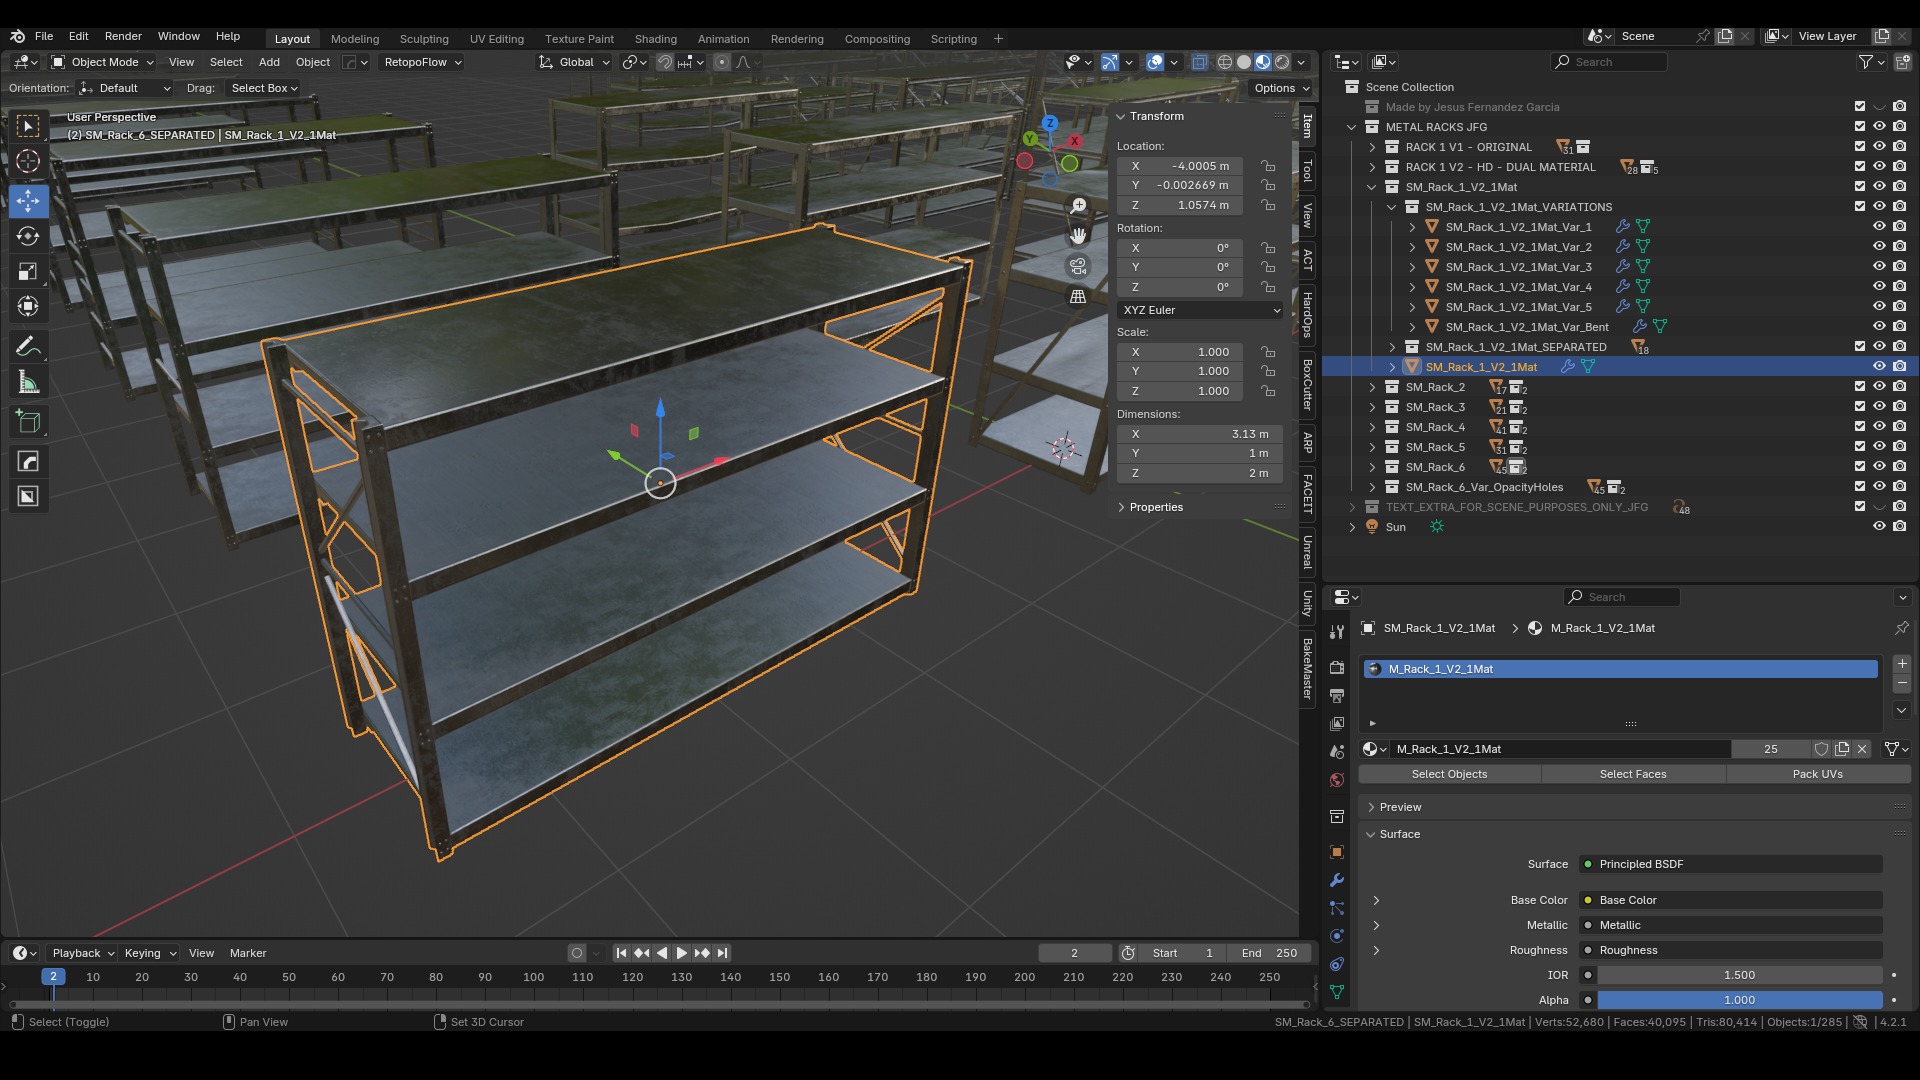Click the IOR value slider

pos(1739,975)
